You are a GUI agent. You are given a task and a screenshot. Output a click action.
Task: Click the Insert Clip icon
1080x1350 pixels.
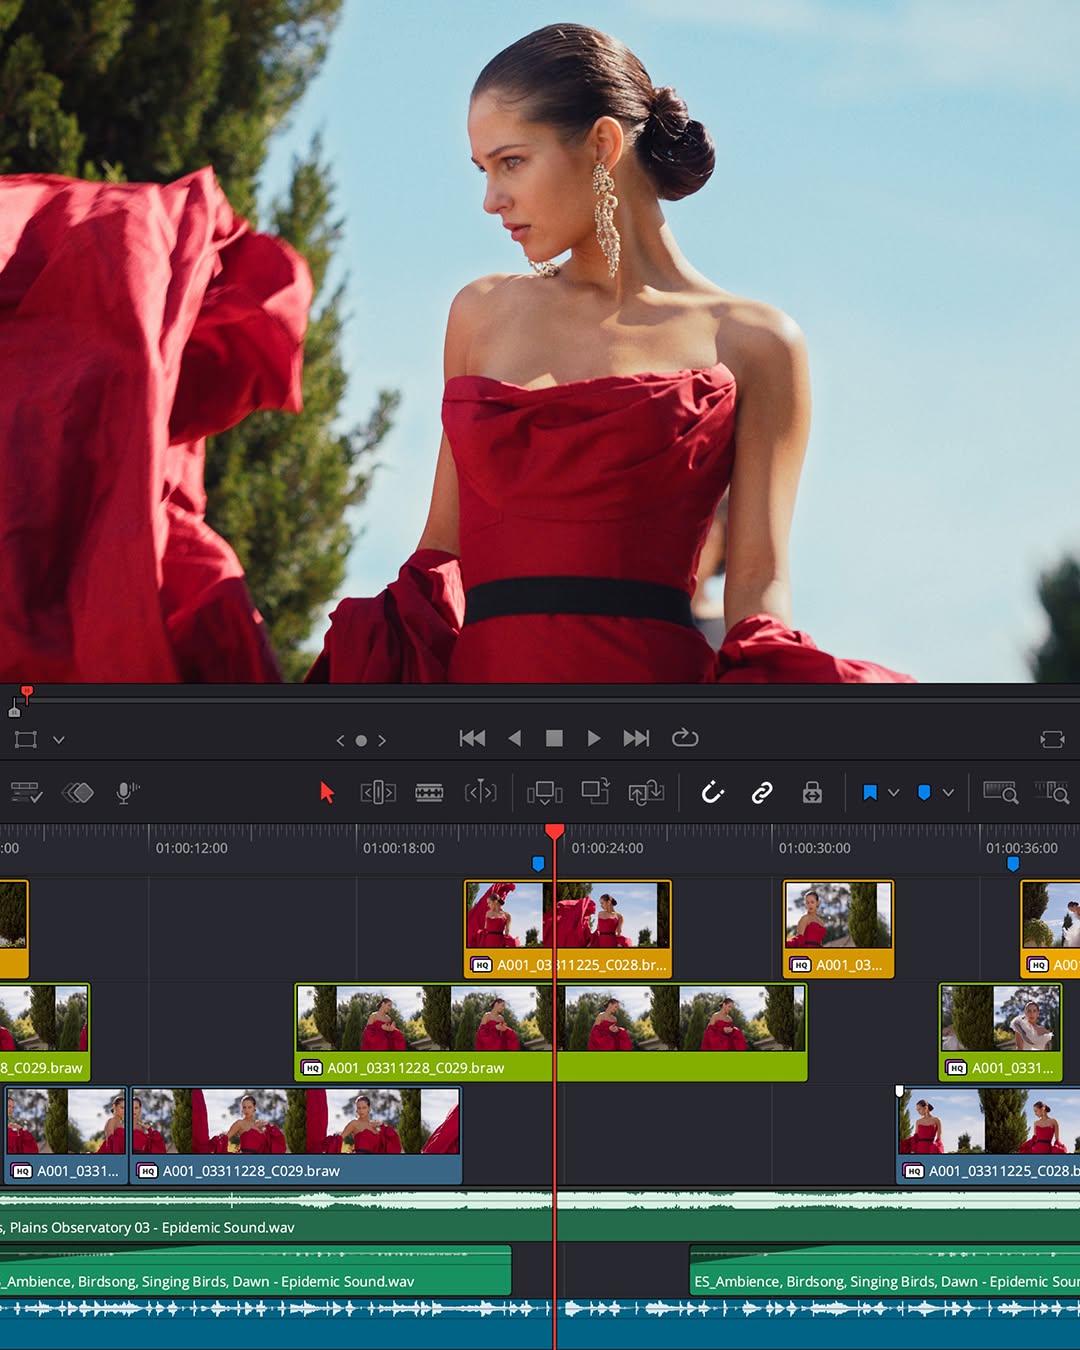(545, 793)
